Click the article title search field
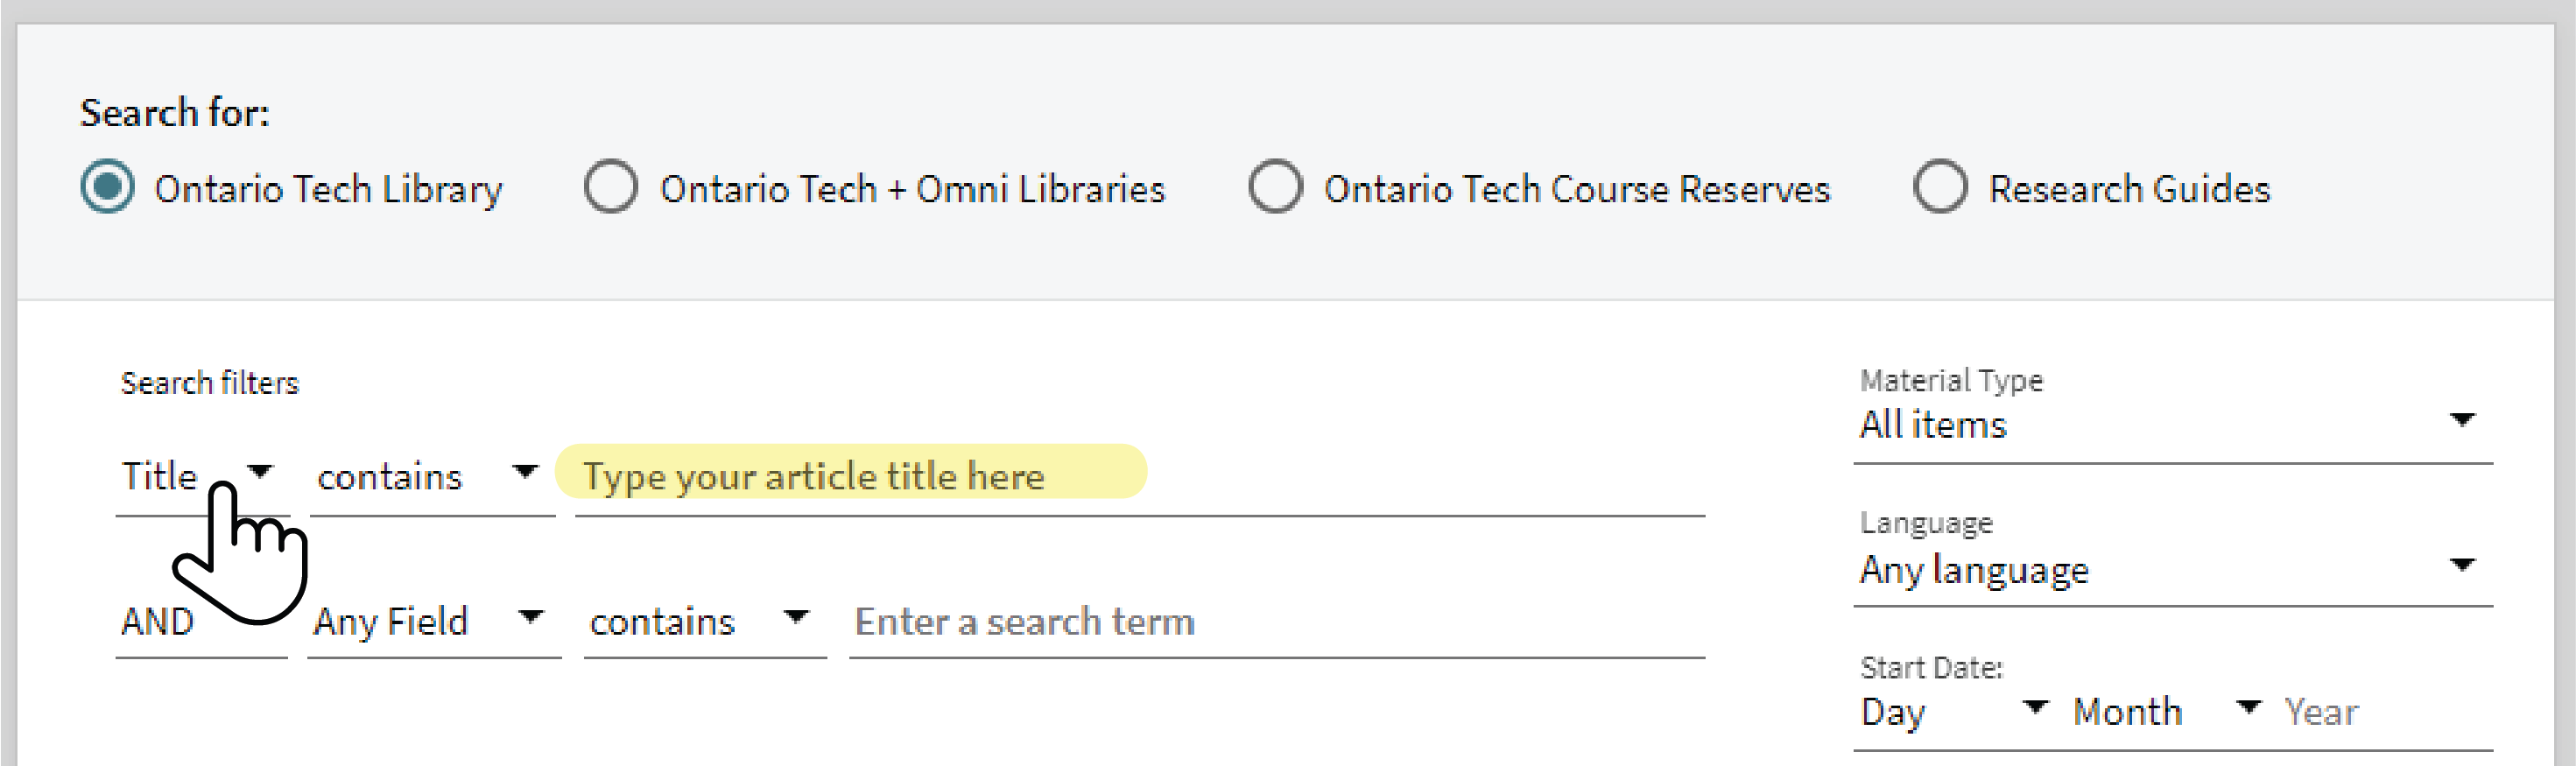Screen dimensions: 2576x766 coord(1140,477)
